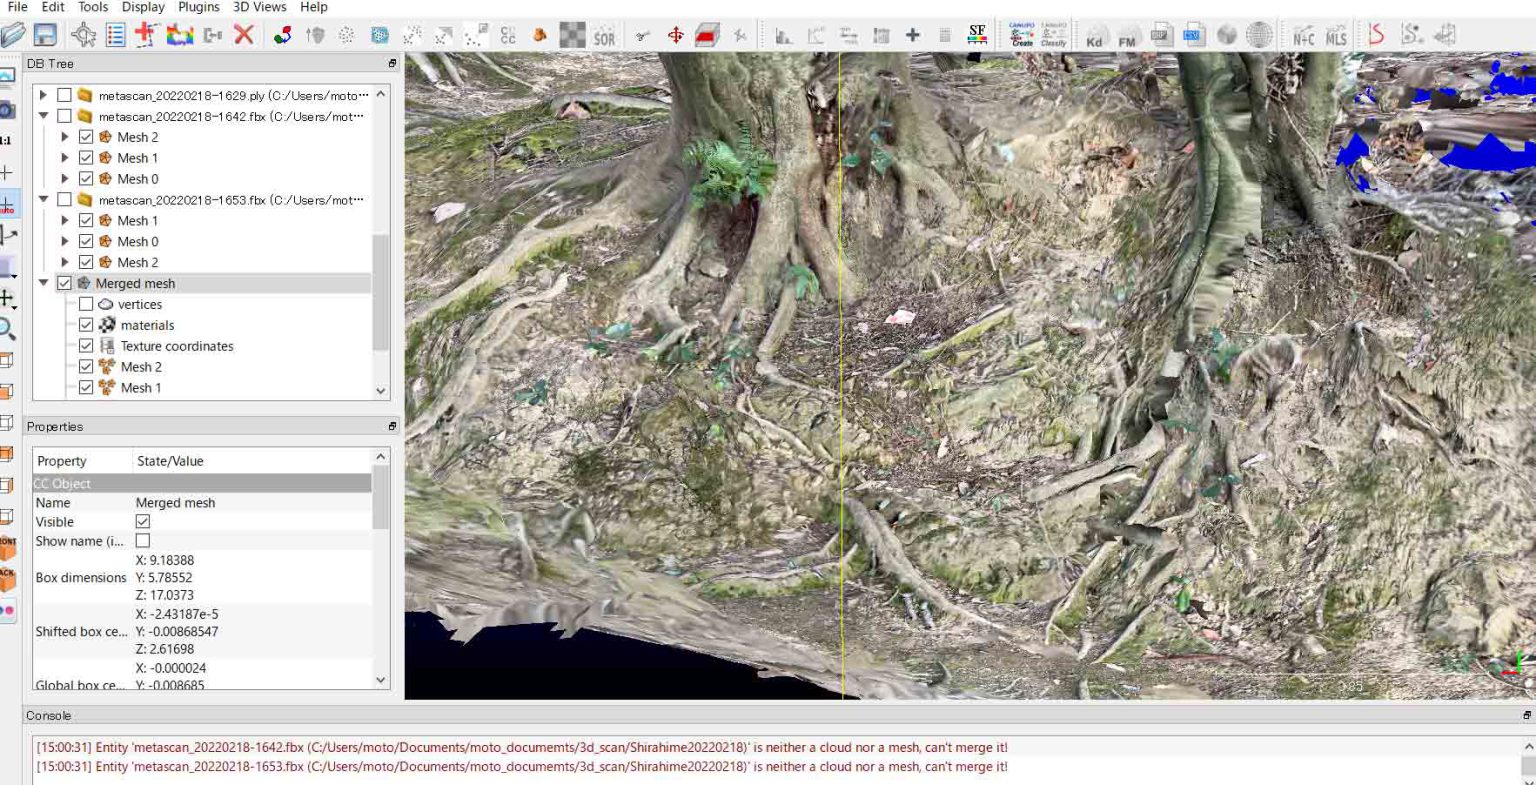This screenshot has height=785, width=1536.
Task: Start the Segment scissors tool
Action: coord(640,34)
